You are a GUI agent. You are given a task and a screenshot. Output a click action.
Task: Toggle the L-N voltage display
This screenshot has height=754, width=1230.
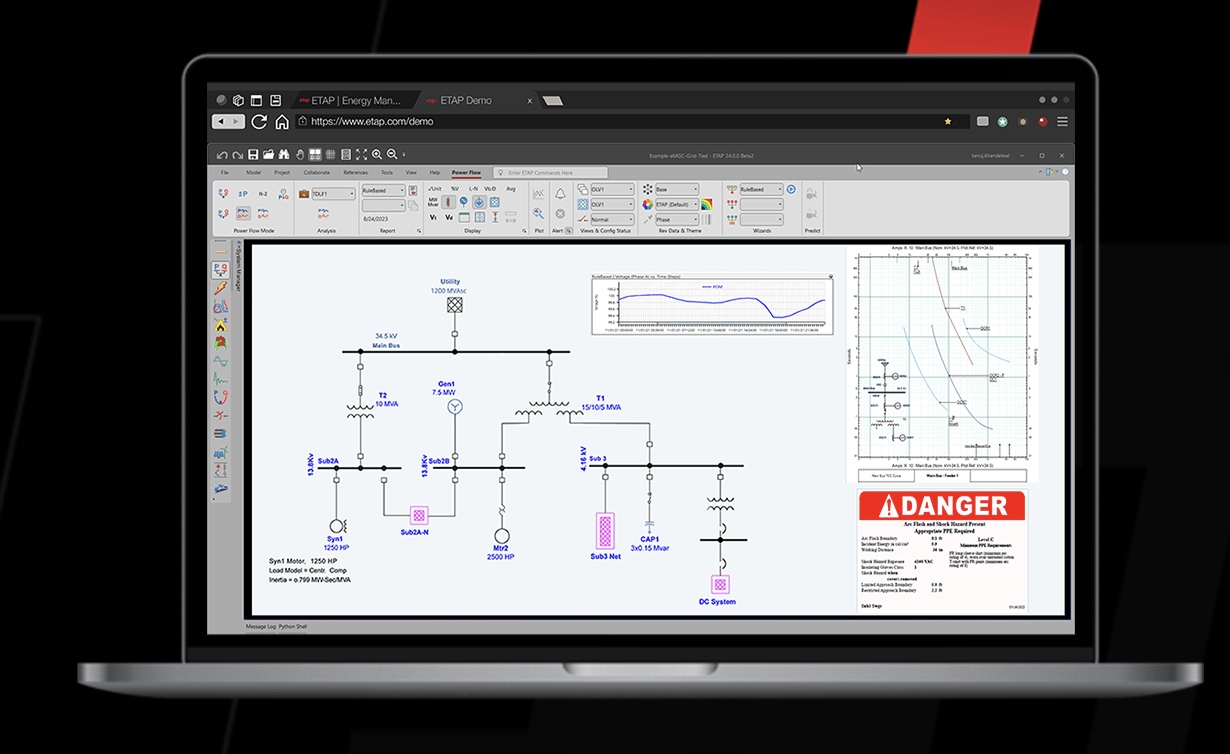(473, 188)
